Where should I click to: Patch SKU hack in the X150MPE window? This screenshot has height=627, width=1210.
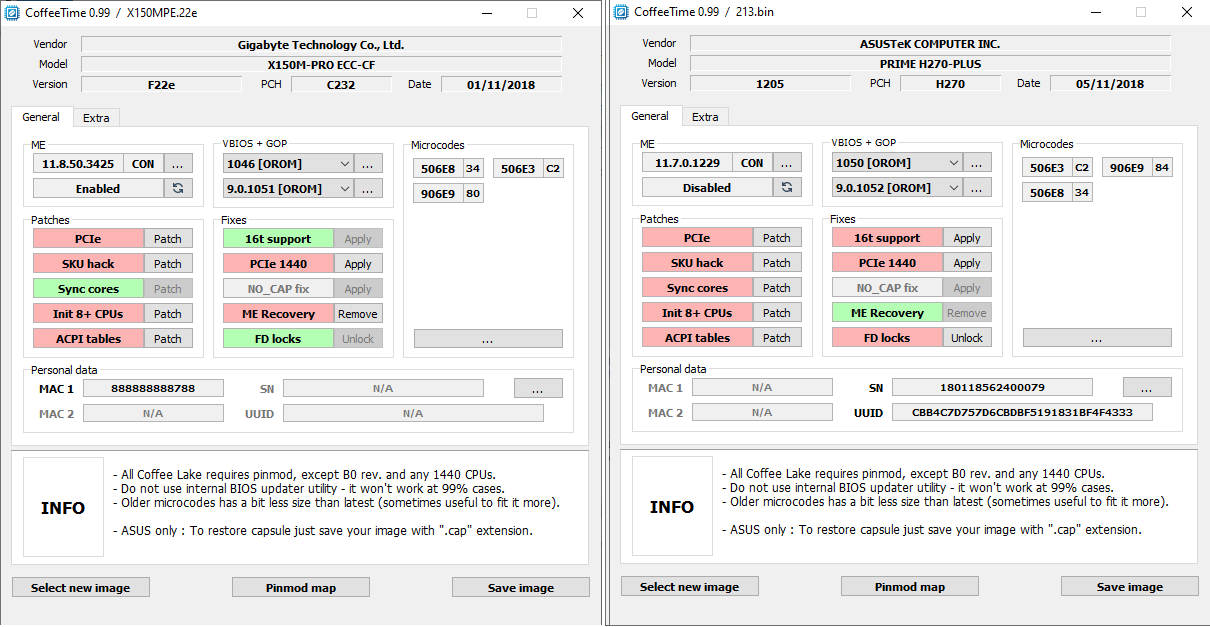pos(168,264)
